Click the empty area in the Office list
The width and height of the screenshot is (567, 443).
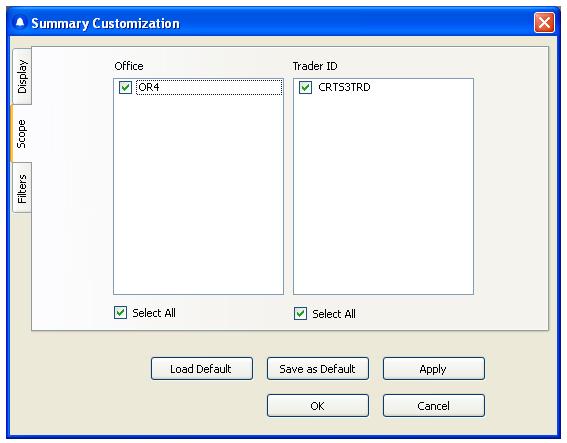click(x=198, y=195)
